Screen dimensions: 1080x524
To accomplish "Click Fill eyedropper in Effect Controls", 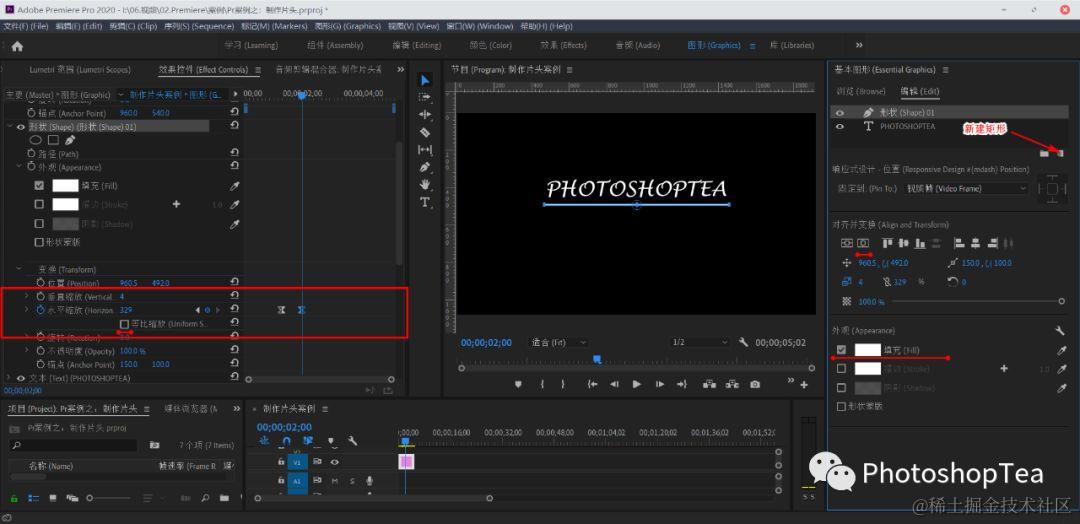I will click(234, 186).
